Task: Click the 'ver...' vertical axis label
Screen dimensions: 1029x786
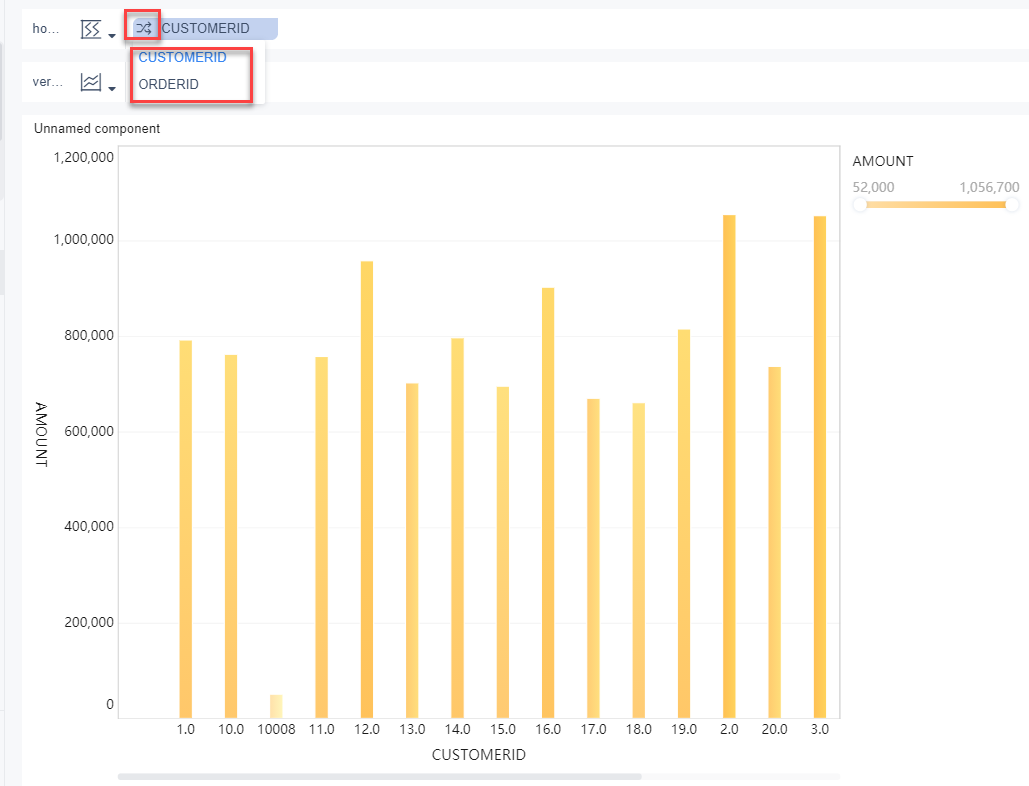Action: click(48, 82)
